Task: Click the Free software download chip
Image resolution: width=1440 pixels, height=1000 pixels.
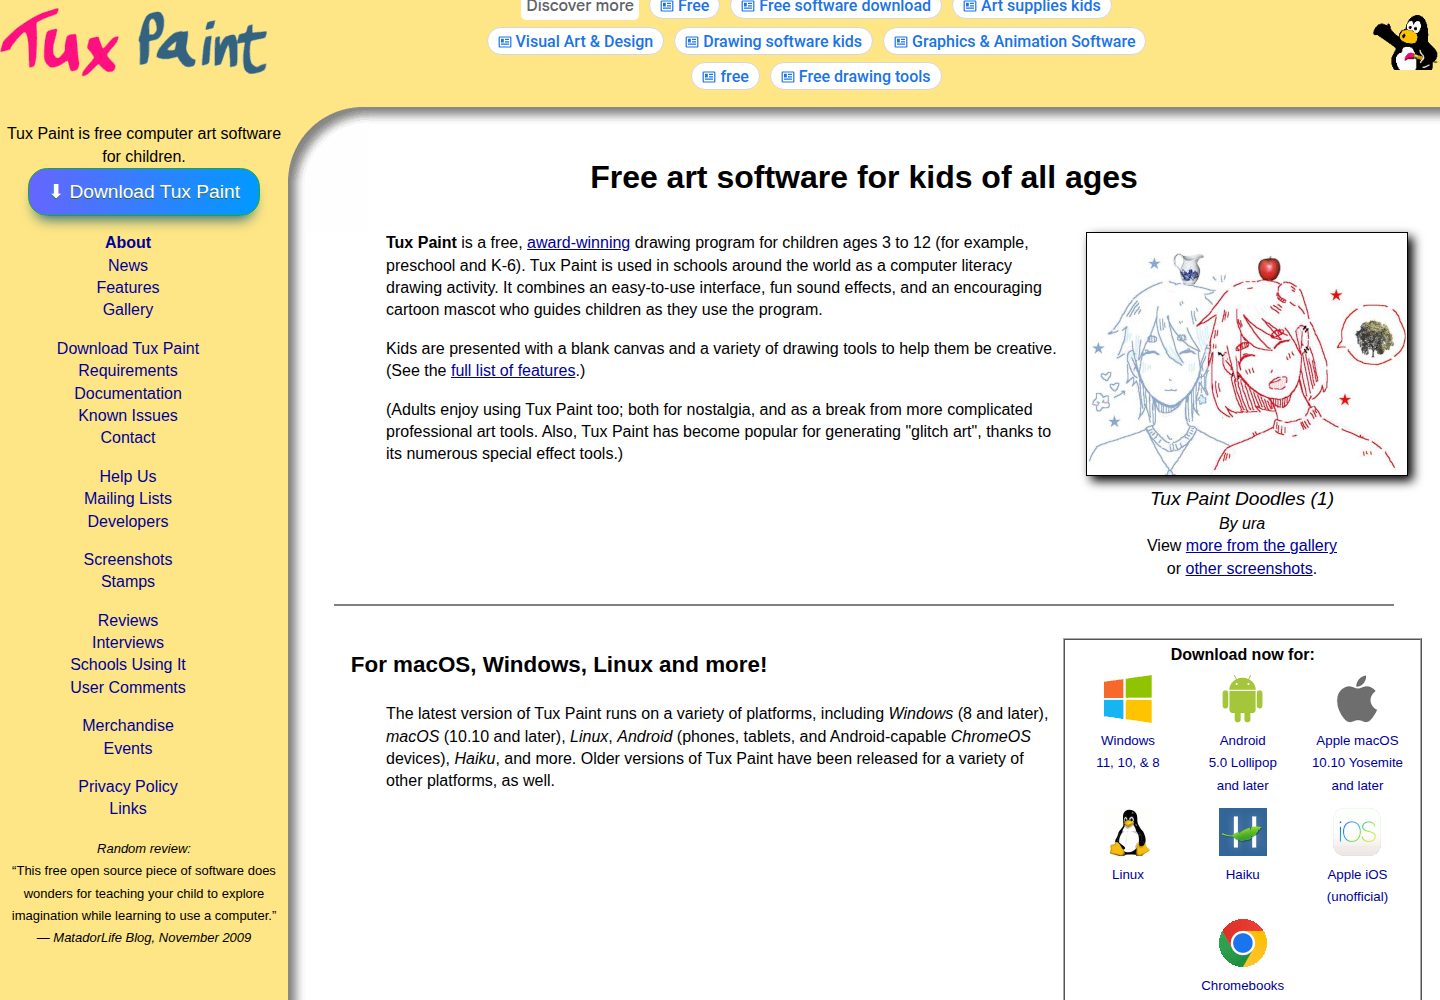Action: (x=835, y=7)
